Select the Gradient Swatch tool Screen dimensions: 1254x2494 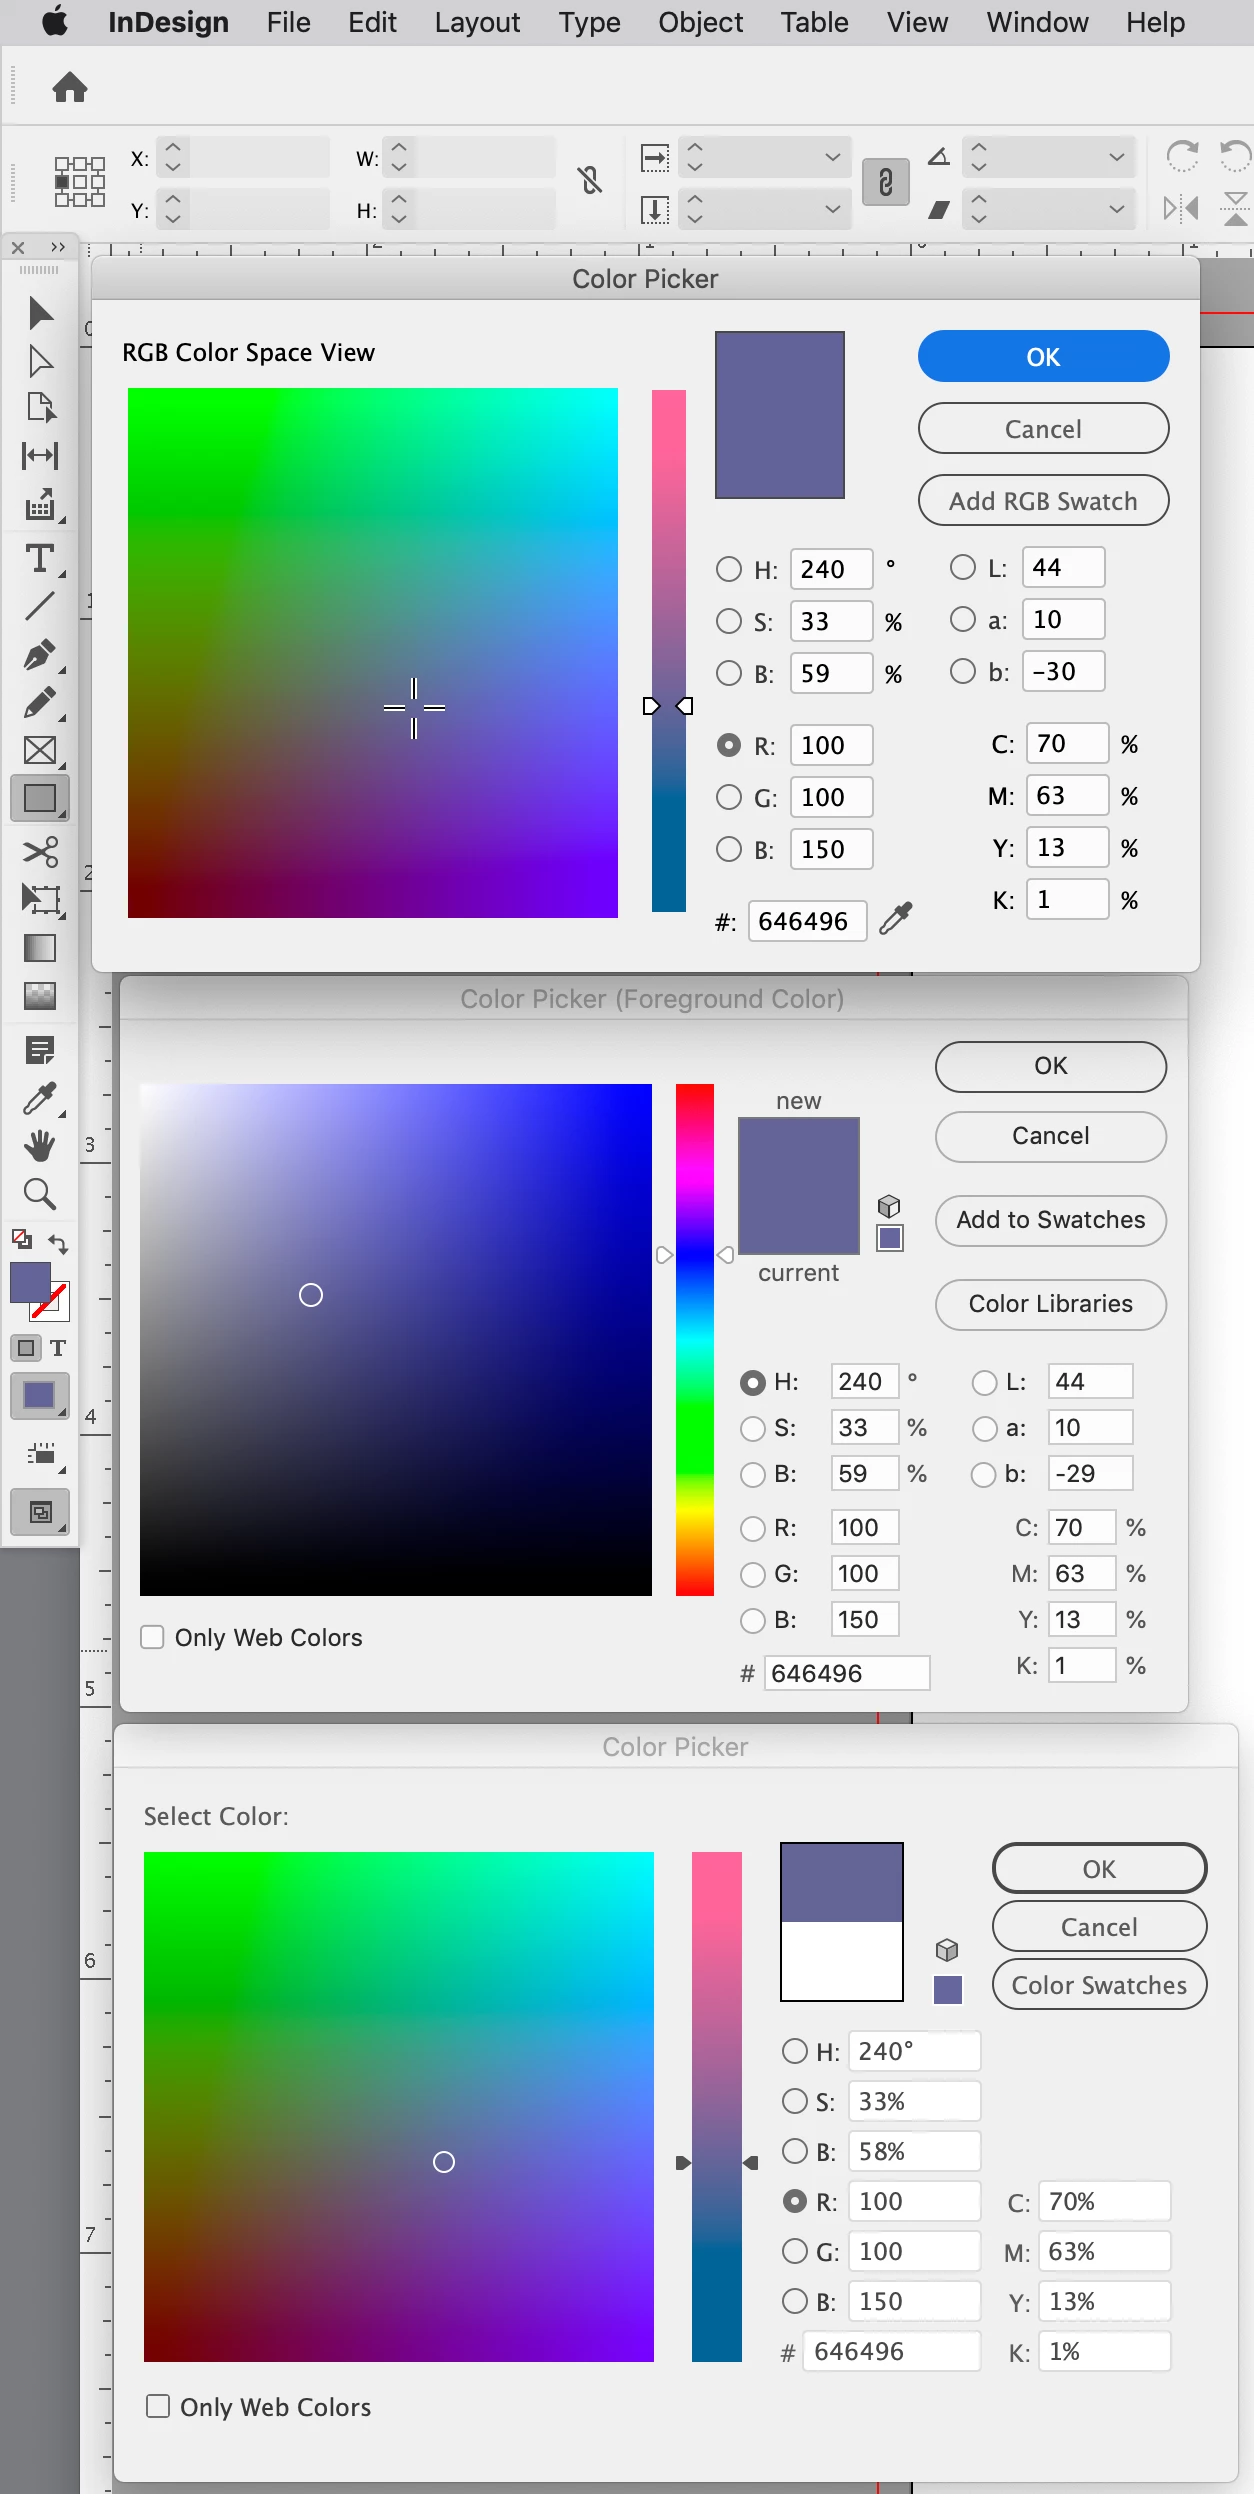40,948
